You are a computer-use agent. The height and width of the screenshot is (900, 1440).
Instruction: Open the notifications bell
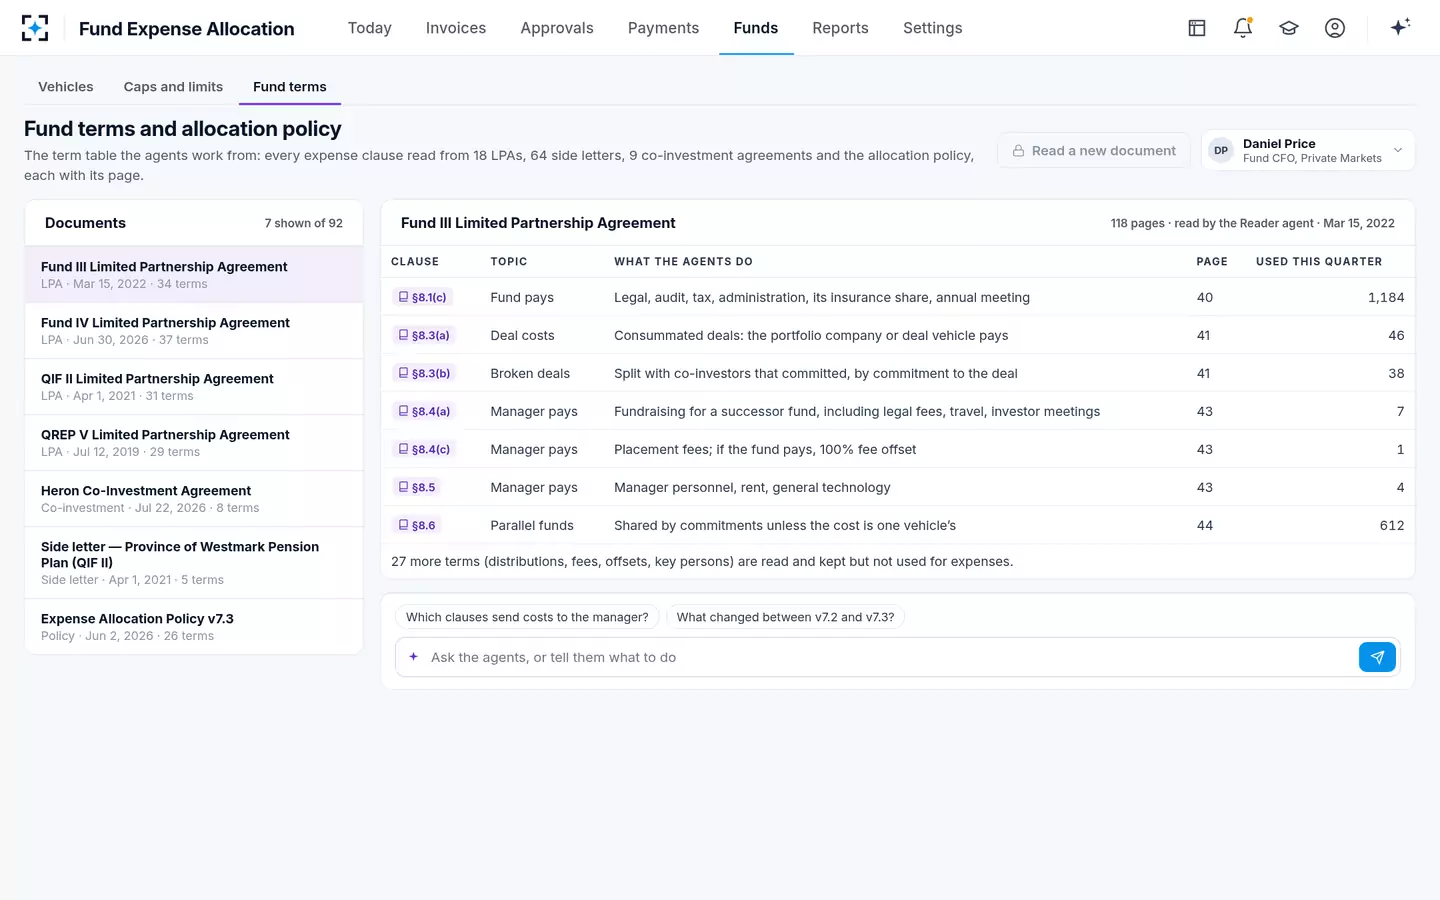tap(1243, 28)
